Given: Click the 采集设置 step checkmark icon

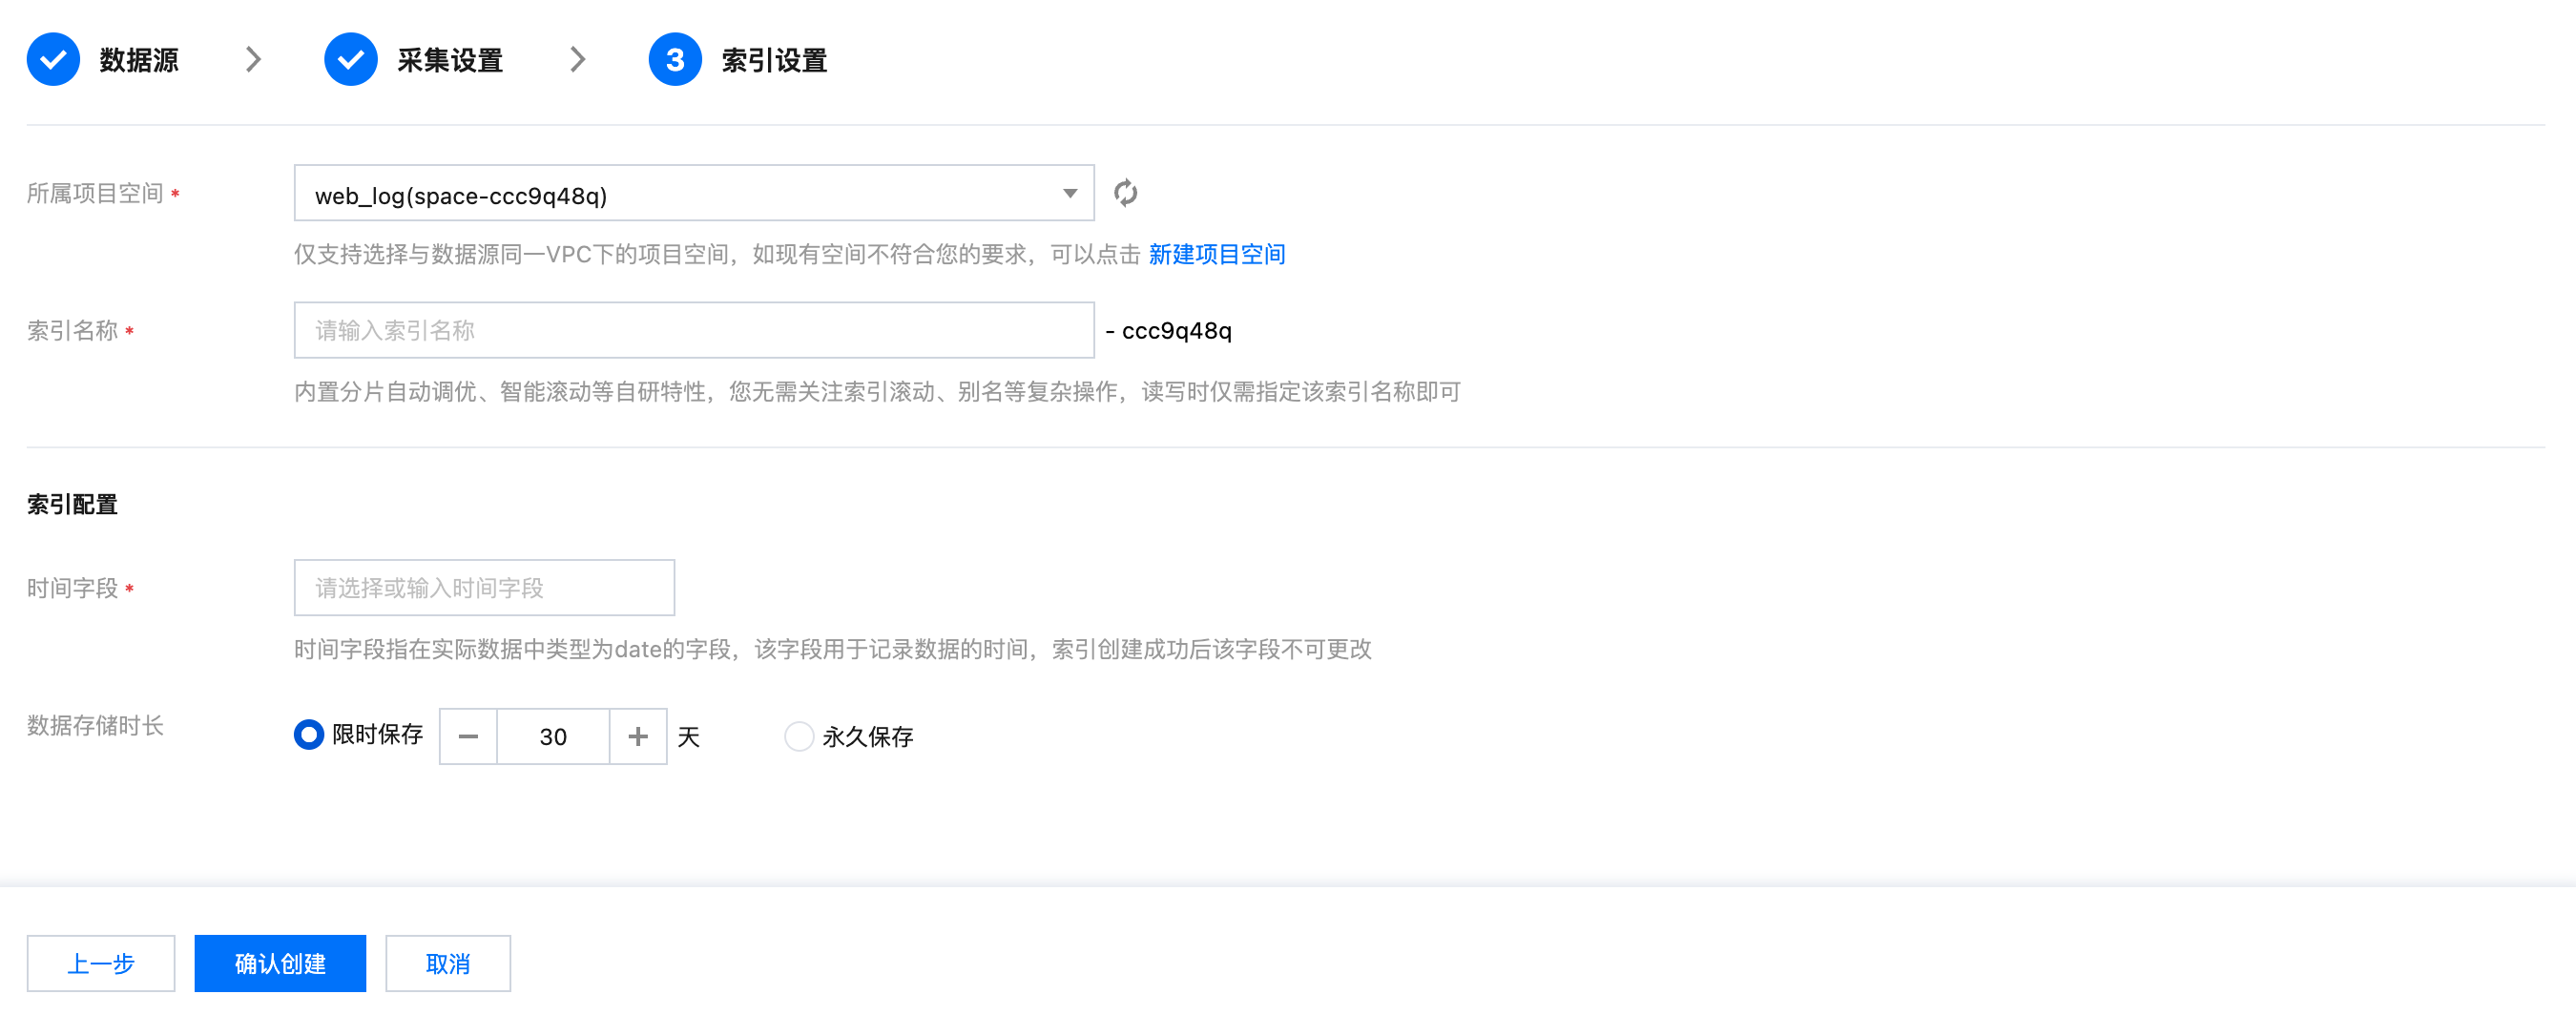Looking at the screenshot, I should tap(351, 60).
